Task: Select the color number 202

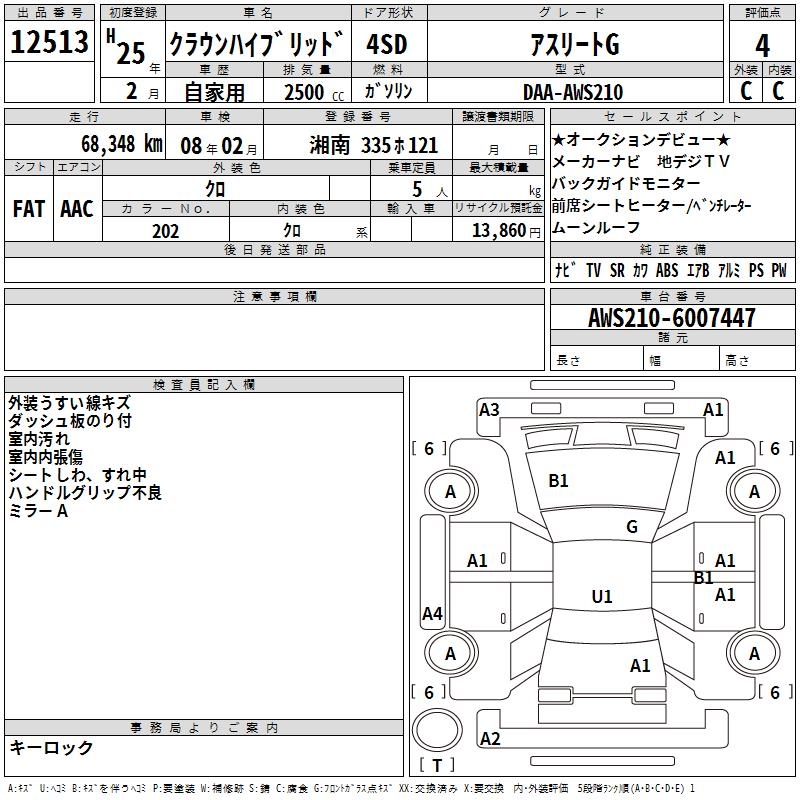Action: pos(165,231)
